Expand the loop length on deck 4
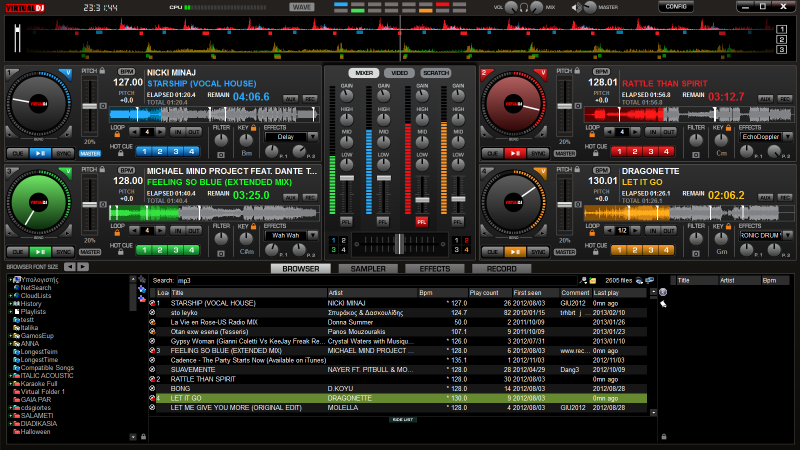Viewport: 800px width, 450px height. coord(635,231)
